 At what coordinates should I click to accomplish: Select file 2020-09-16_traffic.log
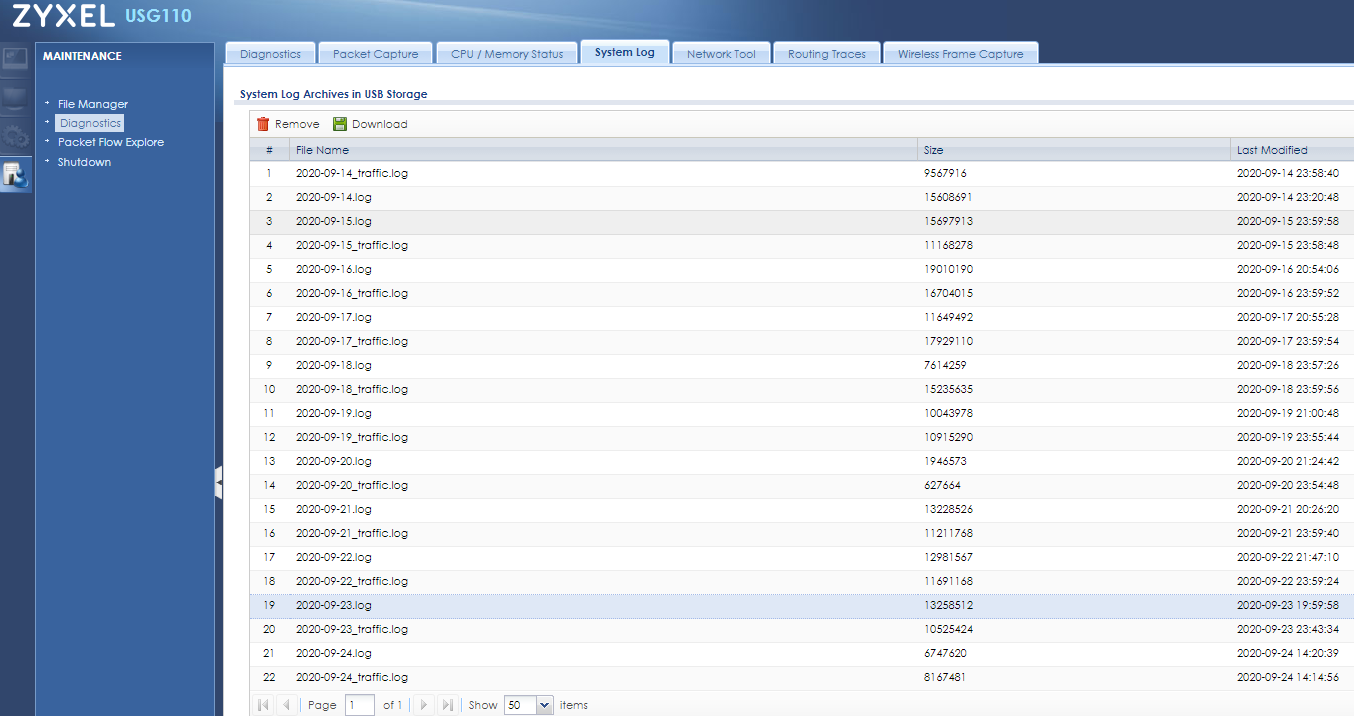pos(352,293)
